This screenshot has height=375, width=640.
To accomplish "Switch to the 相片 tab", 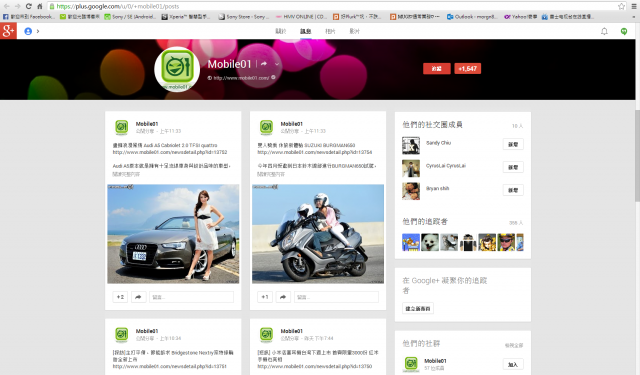I will pos(330,31).
